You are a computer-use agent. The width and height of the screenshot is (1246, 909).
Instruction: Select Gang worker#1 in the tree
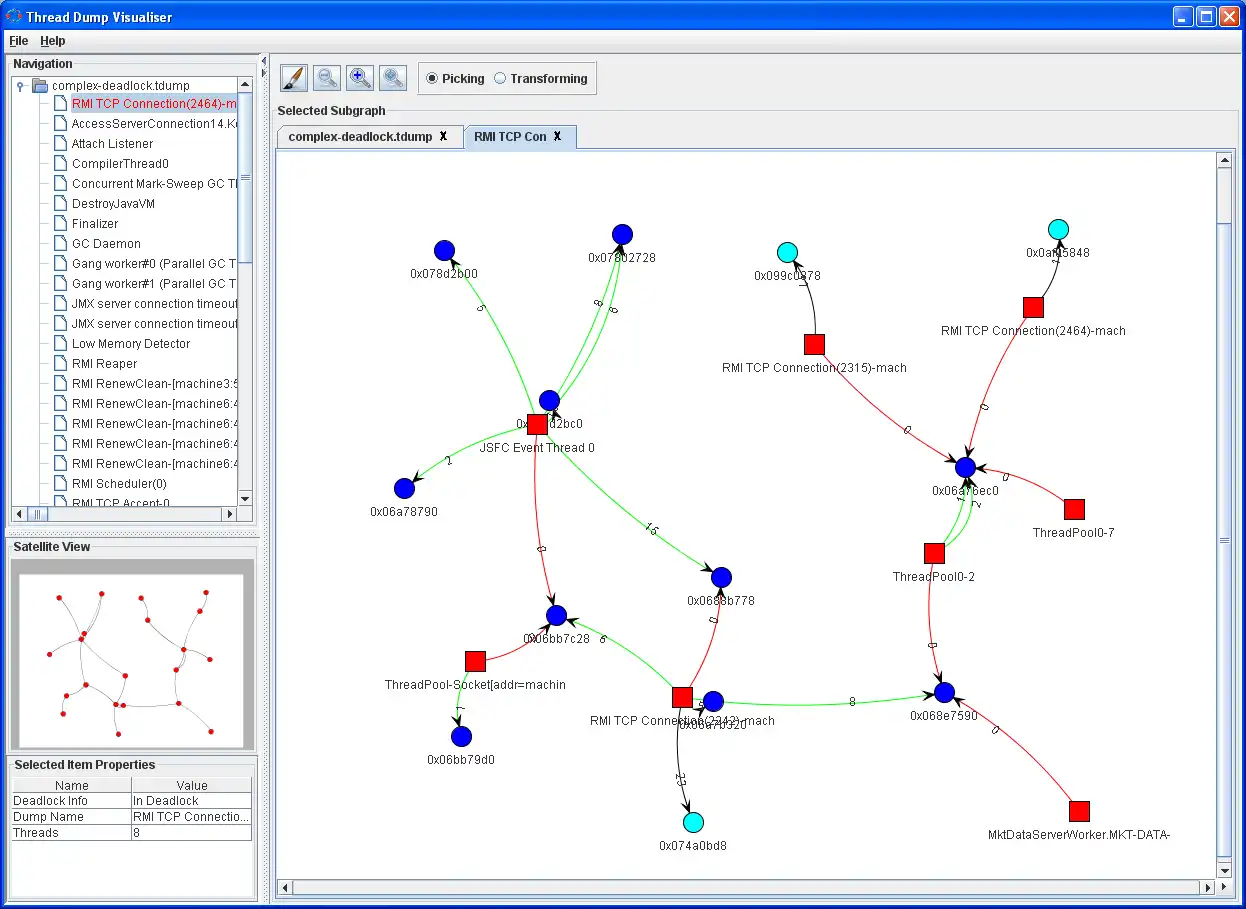pos(154,283)
